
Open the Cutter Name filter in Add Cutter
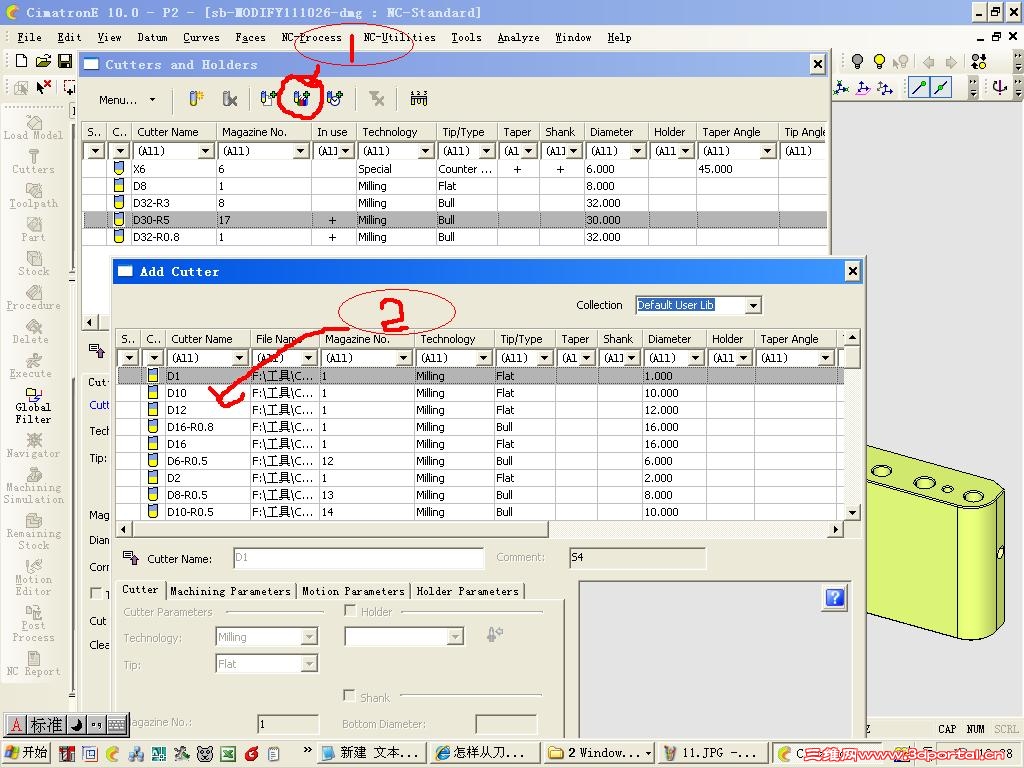pyautogui.click(x=239, y=358)
